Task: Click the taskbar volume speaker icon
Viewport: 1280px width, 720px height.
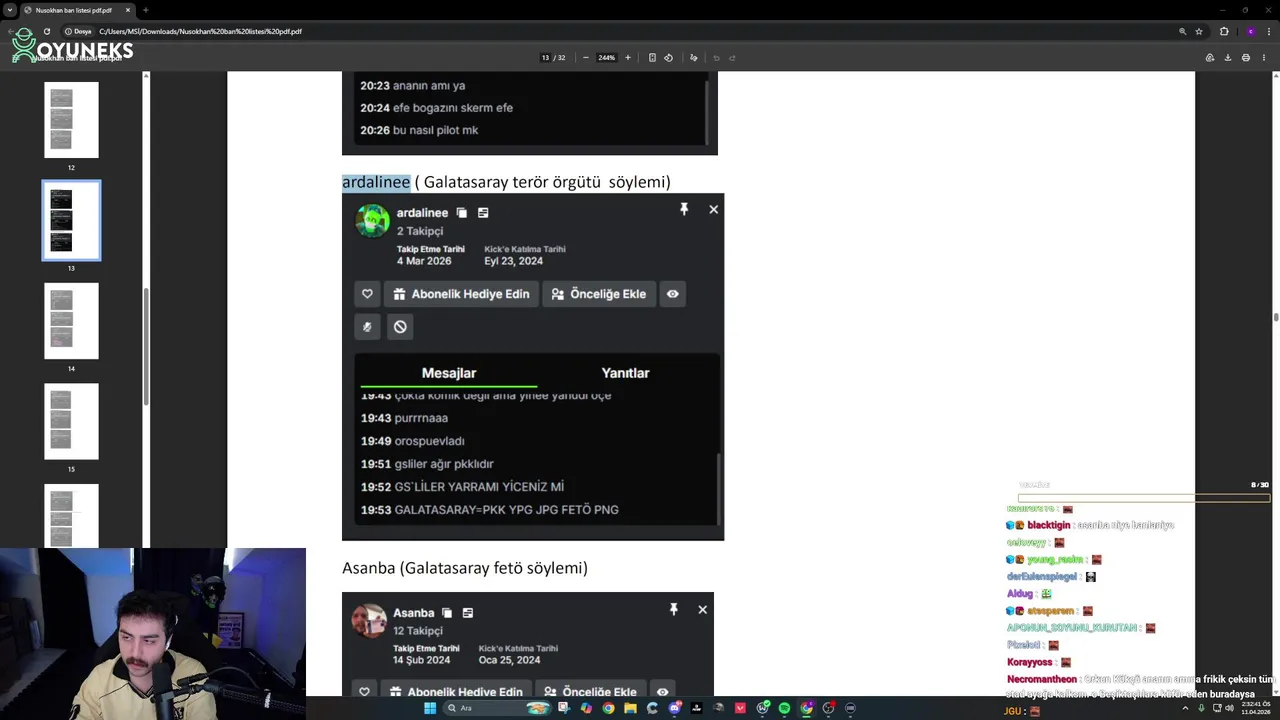Action: coord(1229,708)
